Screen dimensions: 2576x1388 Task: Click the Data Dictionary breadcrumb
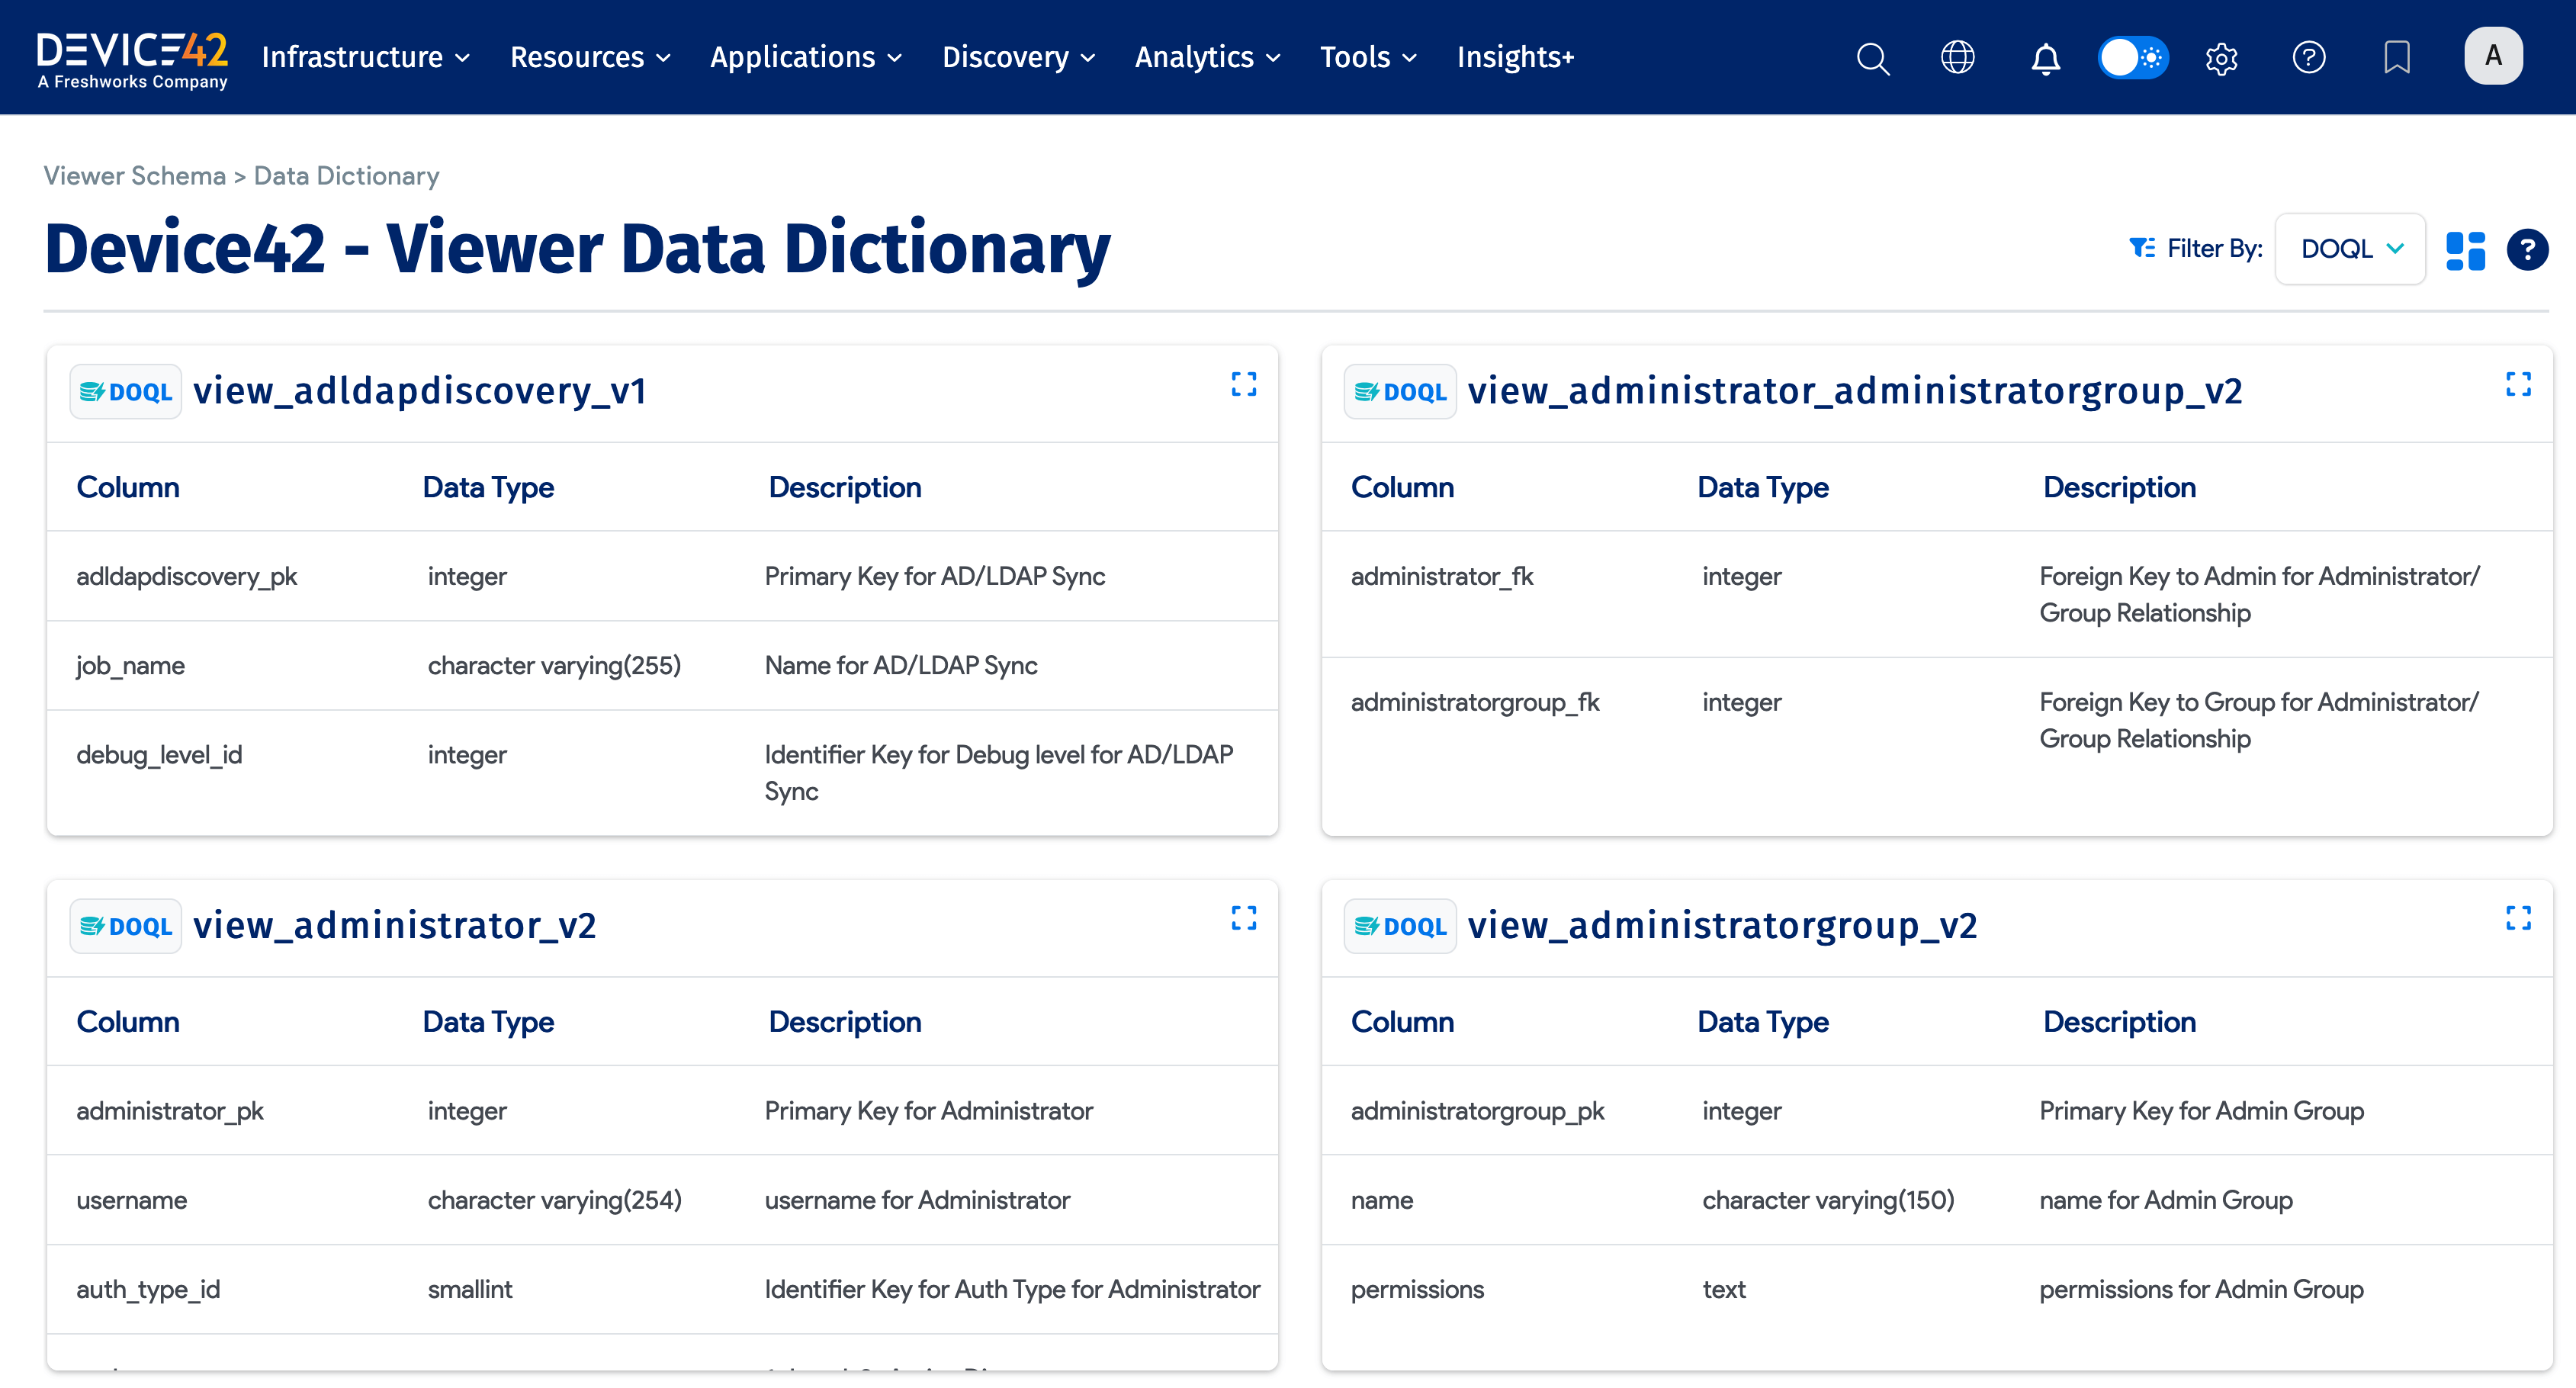click(x=346, y=176)
